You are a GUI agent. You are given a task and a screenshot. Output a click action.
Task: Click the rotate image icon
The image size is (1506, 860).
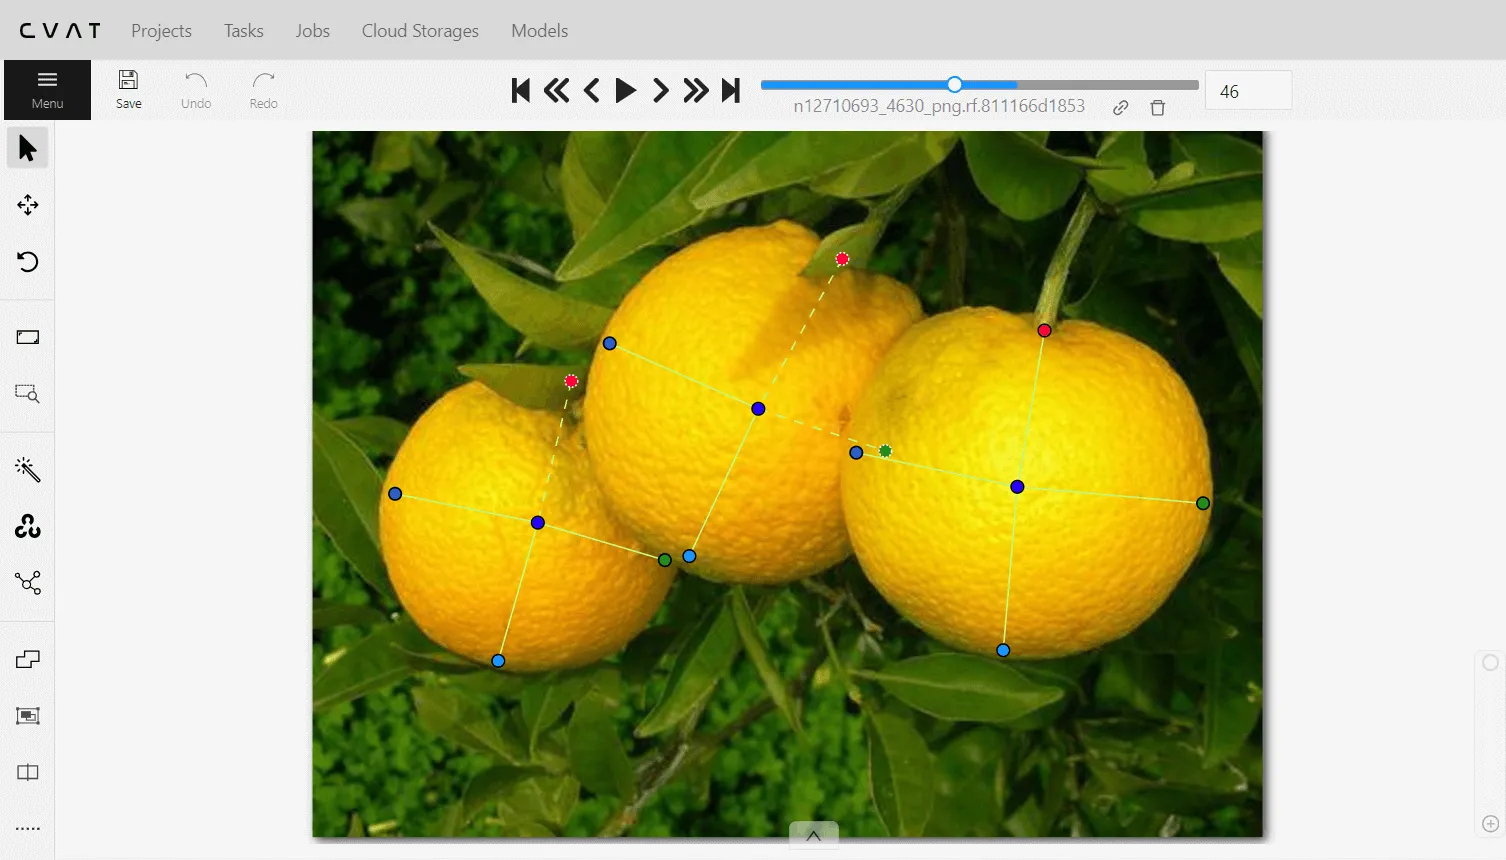coord(27,262)
